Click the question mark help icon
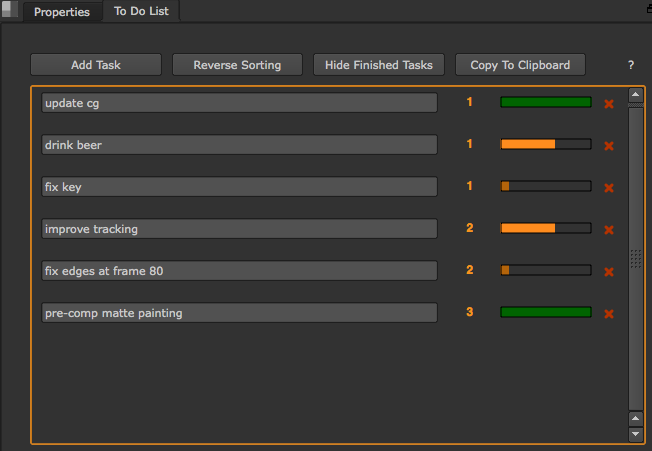Screen dimensions: 652x451 631,65
